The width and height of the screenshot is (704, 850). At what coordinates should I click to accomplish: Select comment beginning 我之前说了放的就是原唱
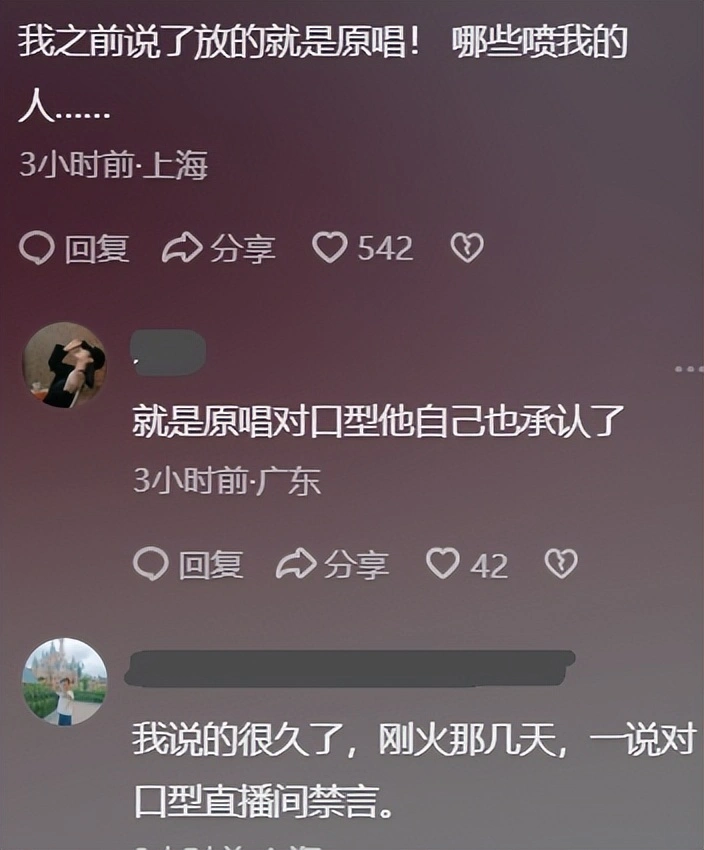323,74
